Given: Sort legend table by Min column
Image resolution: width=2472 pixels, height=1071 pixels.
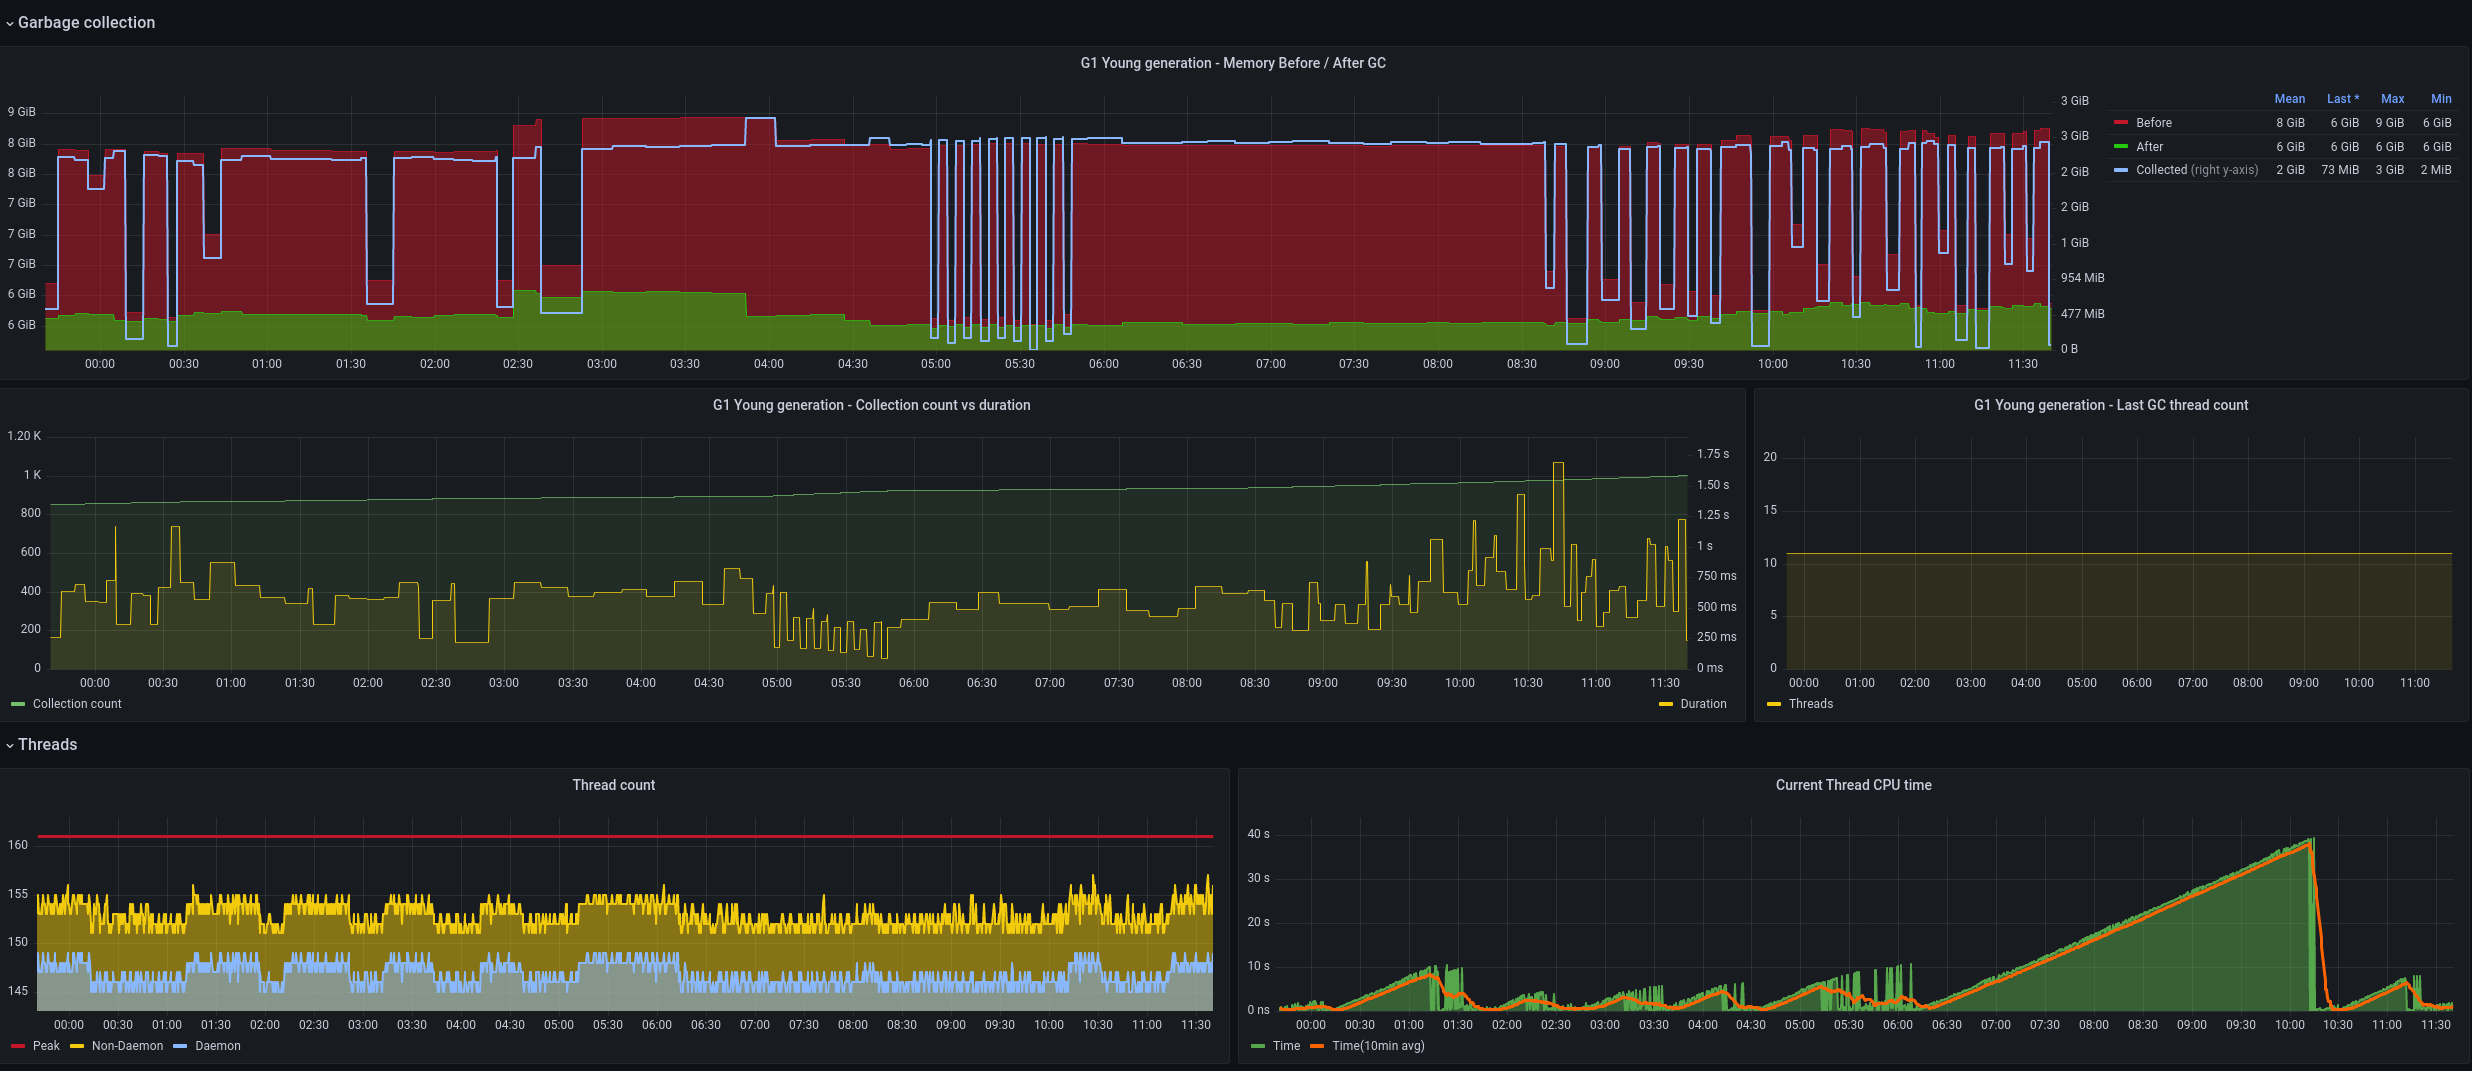Looking at the screenshot, I should point(2440,99).
